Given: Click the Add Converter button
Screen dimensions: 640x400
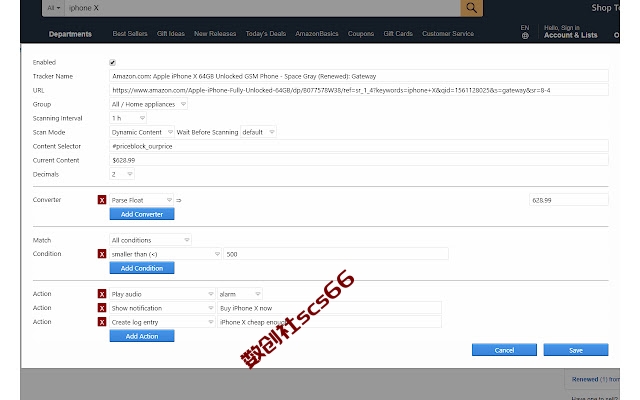Looking at the screenshot, I should (142, 214).
